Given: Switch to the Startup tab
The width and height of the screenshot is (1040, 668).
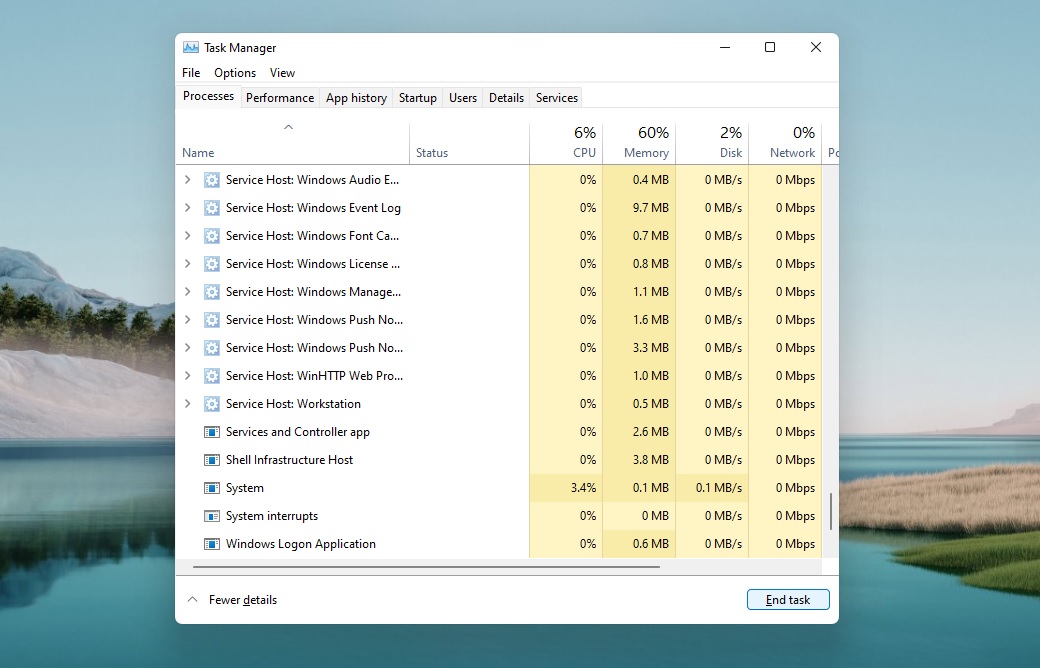Looking at the screenshot, I should coord(417,98).
